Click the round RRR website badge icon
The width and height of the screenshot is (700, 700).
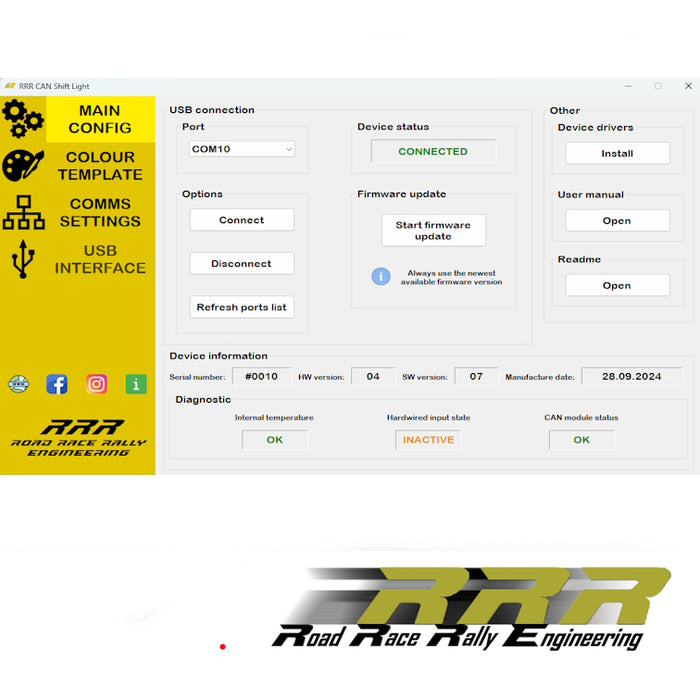[18, 384]
